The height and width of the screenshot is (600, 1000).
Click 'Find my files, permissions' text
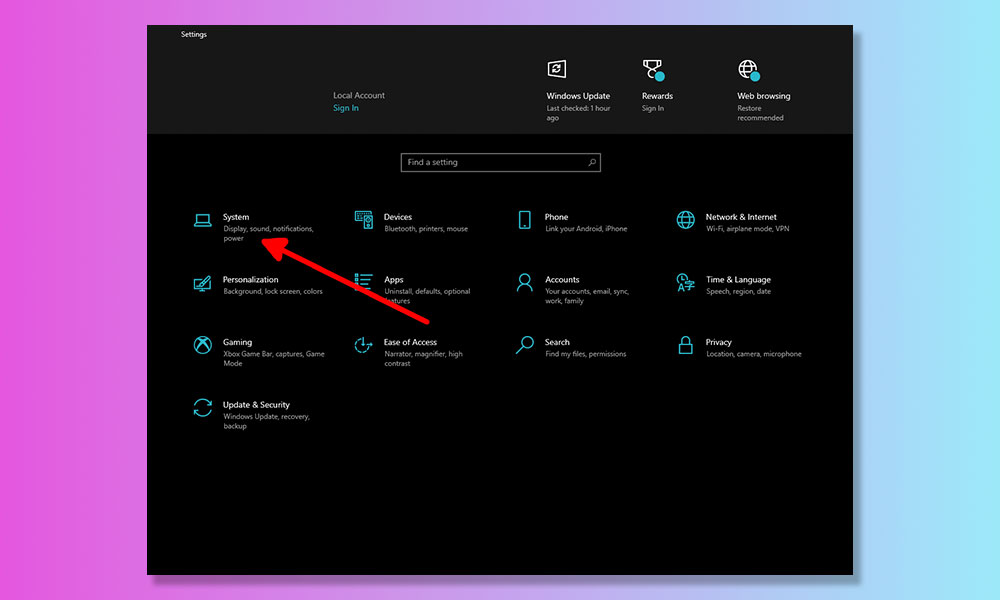tap(585, 354)
